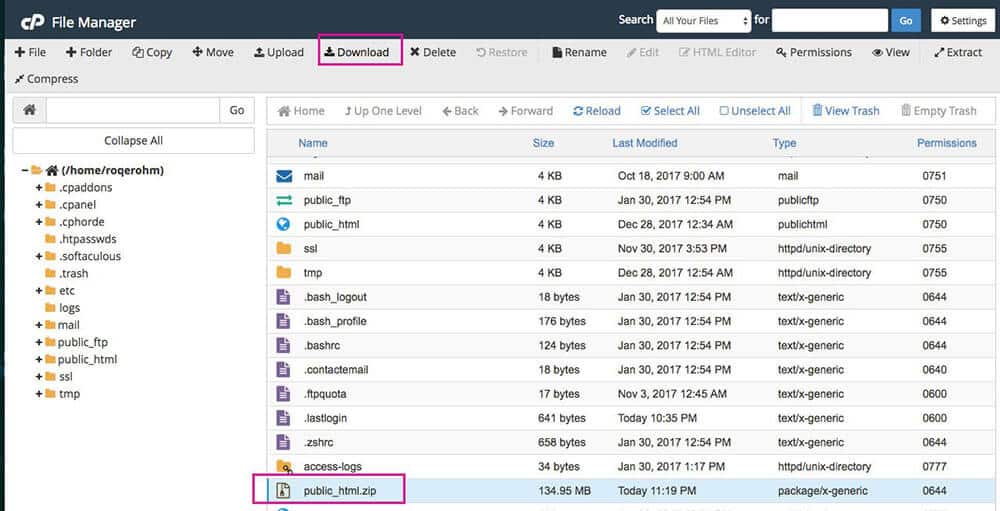Click the home icon beside path field

pyautogui.click(x=30, y=110)
